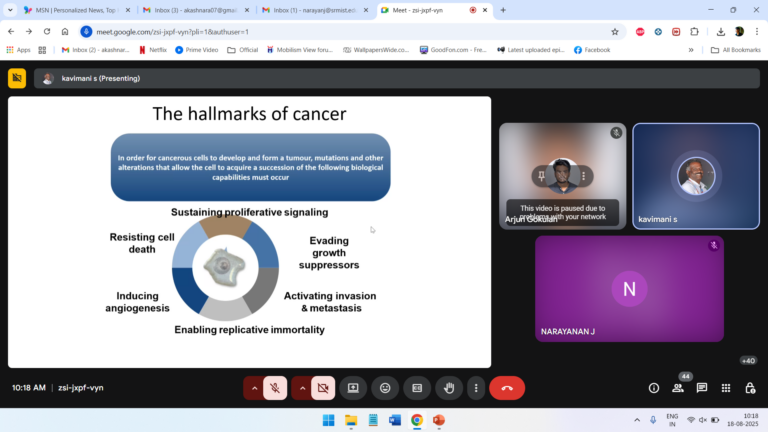Expand video settings arrow beside camera
The image size is (768, 432).
[x=301, y=388]
